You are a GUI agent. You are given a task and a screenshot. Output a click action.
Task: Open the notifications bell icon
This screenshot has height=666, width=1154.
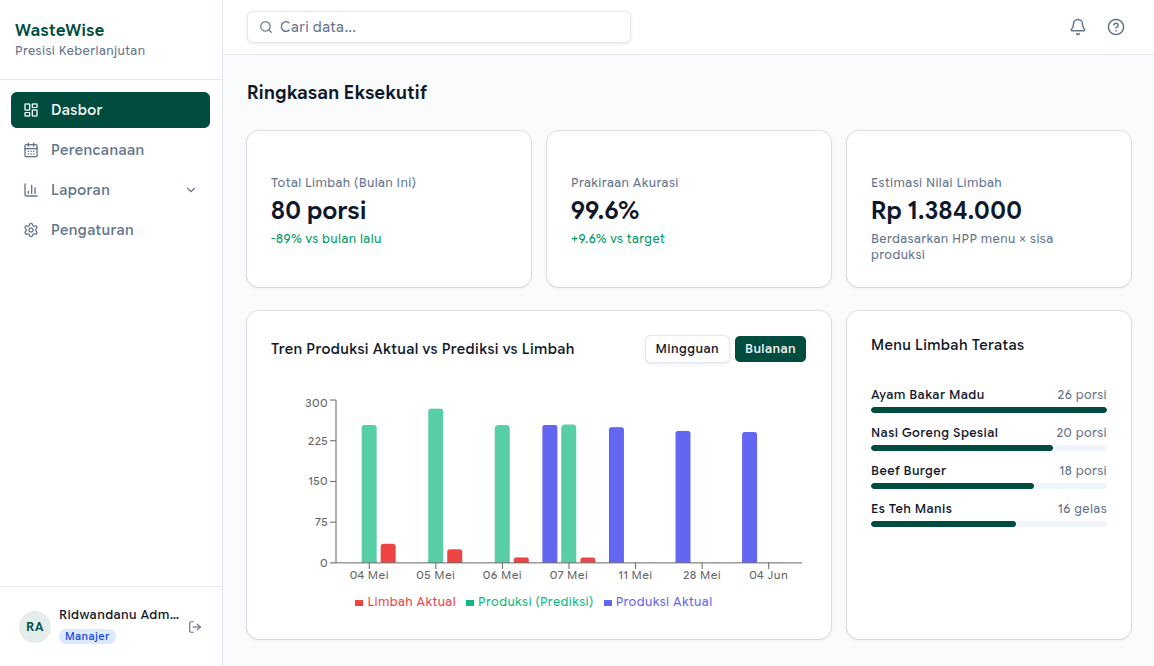[x=1077, y=27]
